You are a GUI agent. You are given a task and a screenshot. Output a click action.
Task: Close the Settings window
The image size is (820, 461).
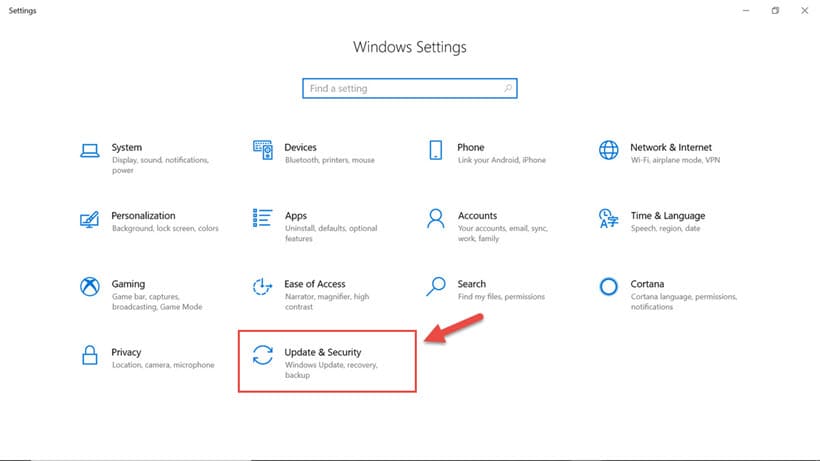(804, 10)
